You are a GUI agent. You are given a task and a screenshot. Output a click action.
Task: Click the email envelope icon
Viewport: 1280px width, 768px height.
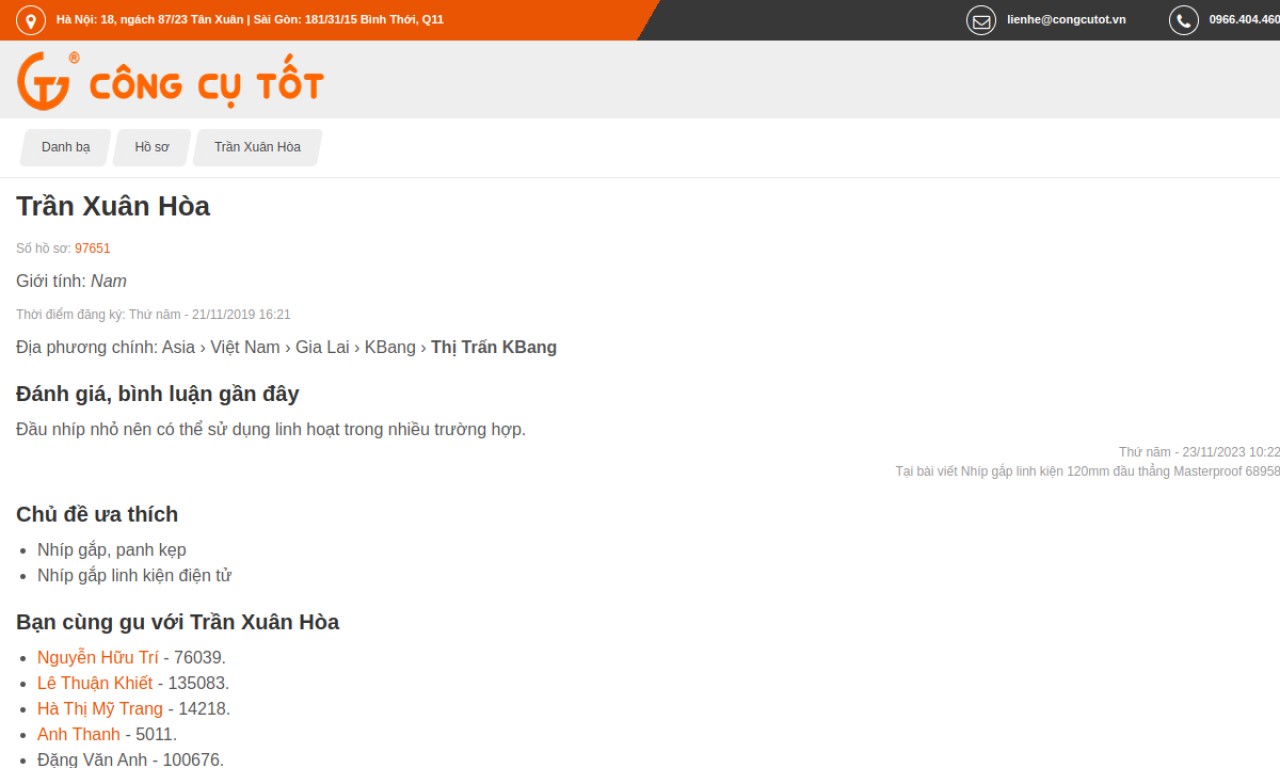981,20
